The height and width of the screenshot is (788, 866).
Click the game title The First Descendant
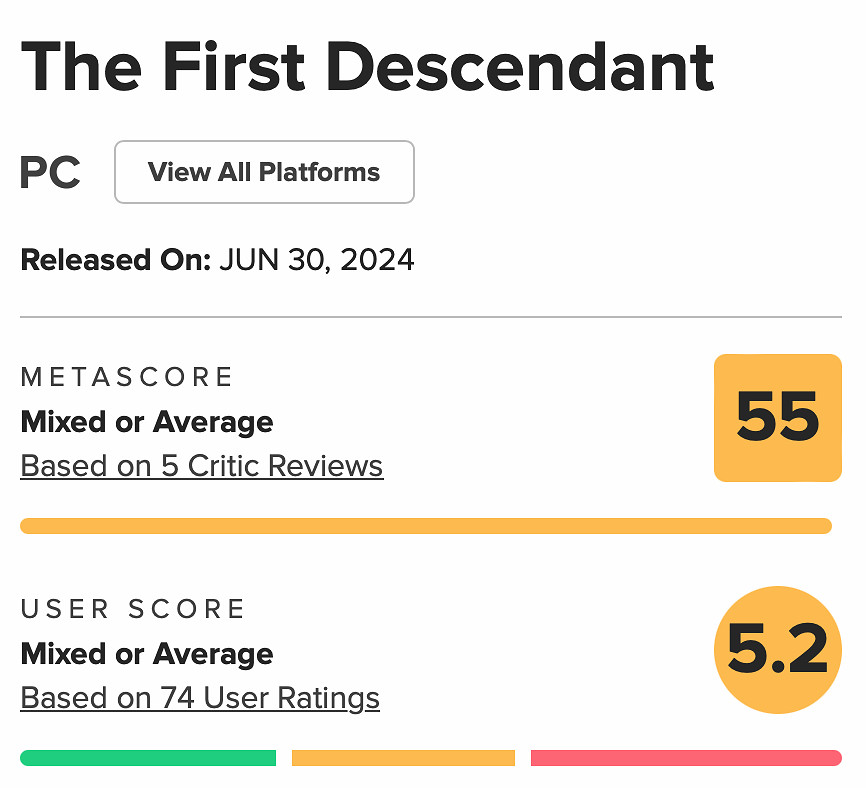(367, 68)
